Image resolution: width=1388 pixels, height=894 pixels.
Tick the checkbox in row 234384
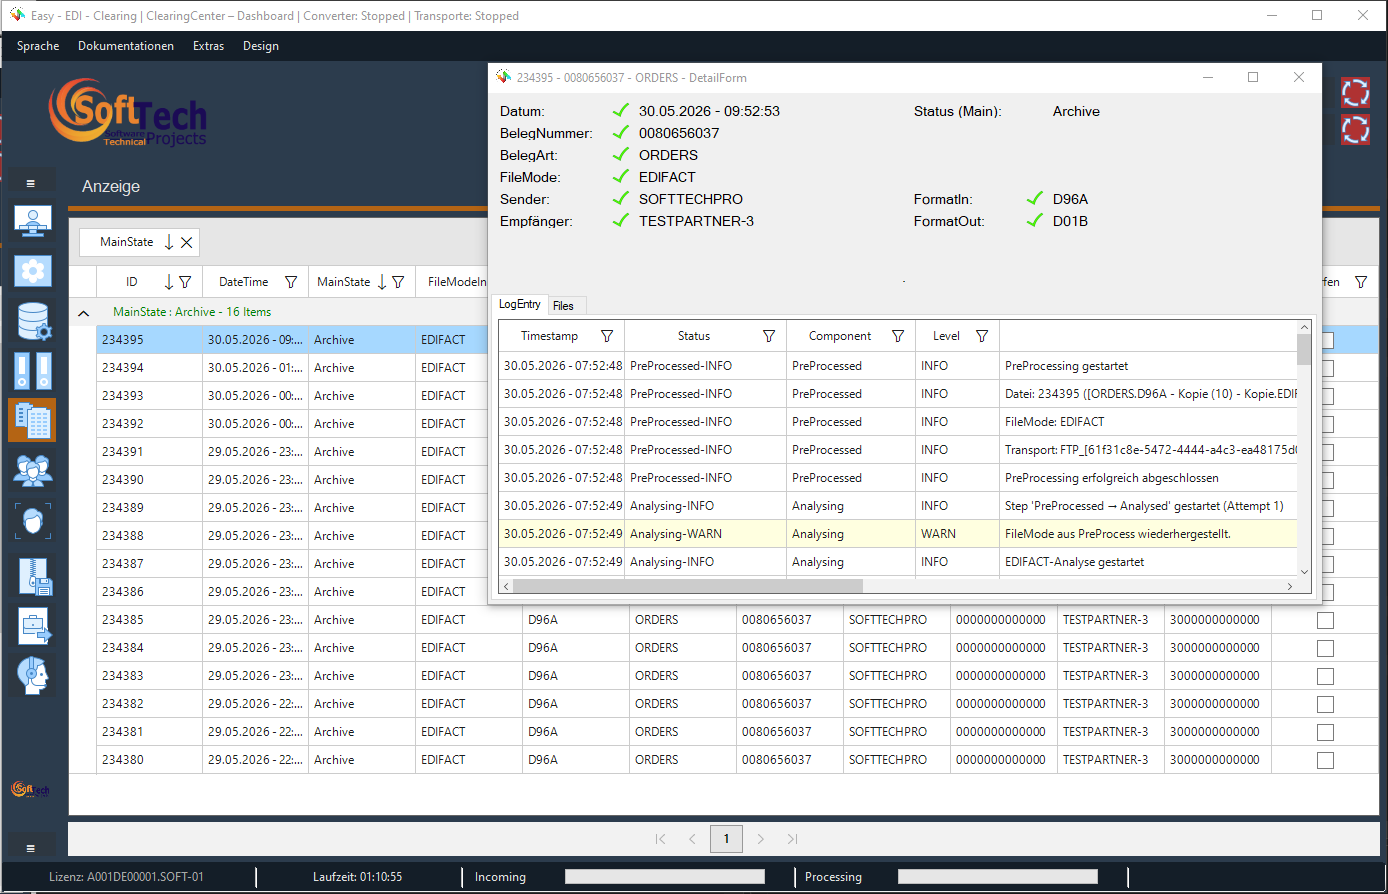[1325, 648]
